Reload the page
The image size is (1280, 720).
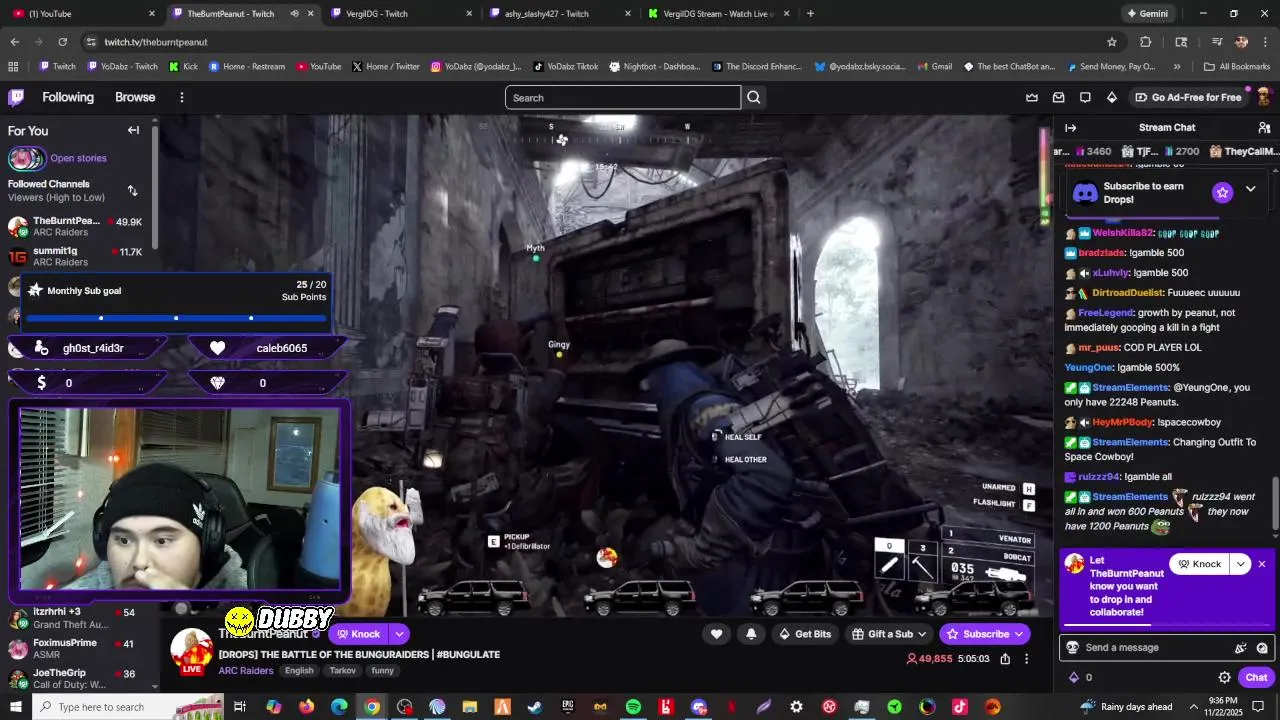[x=62, y=42]
